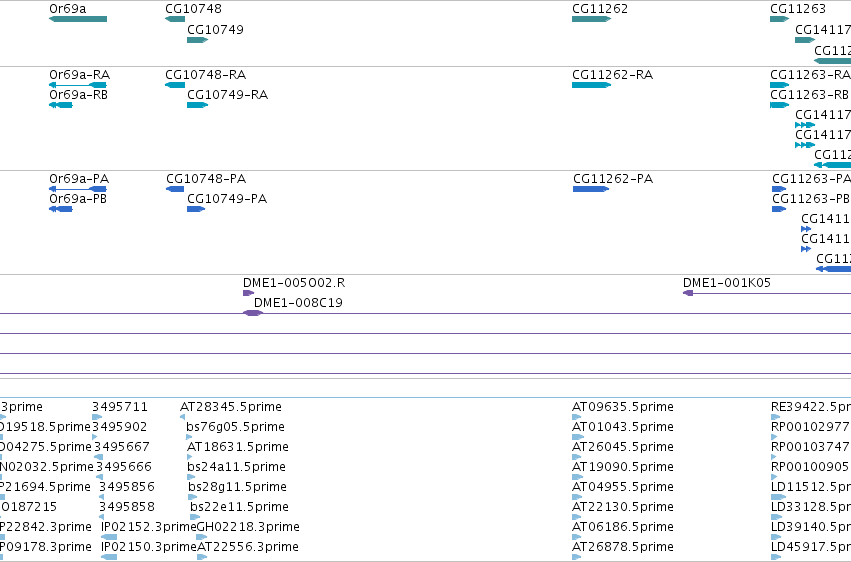Open the AT09635.5prime EST label
The image size is (851, 562).
point(623,407)
